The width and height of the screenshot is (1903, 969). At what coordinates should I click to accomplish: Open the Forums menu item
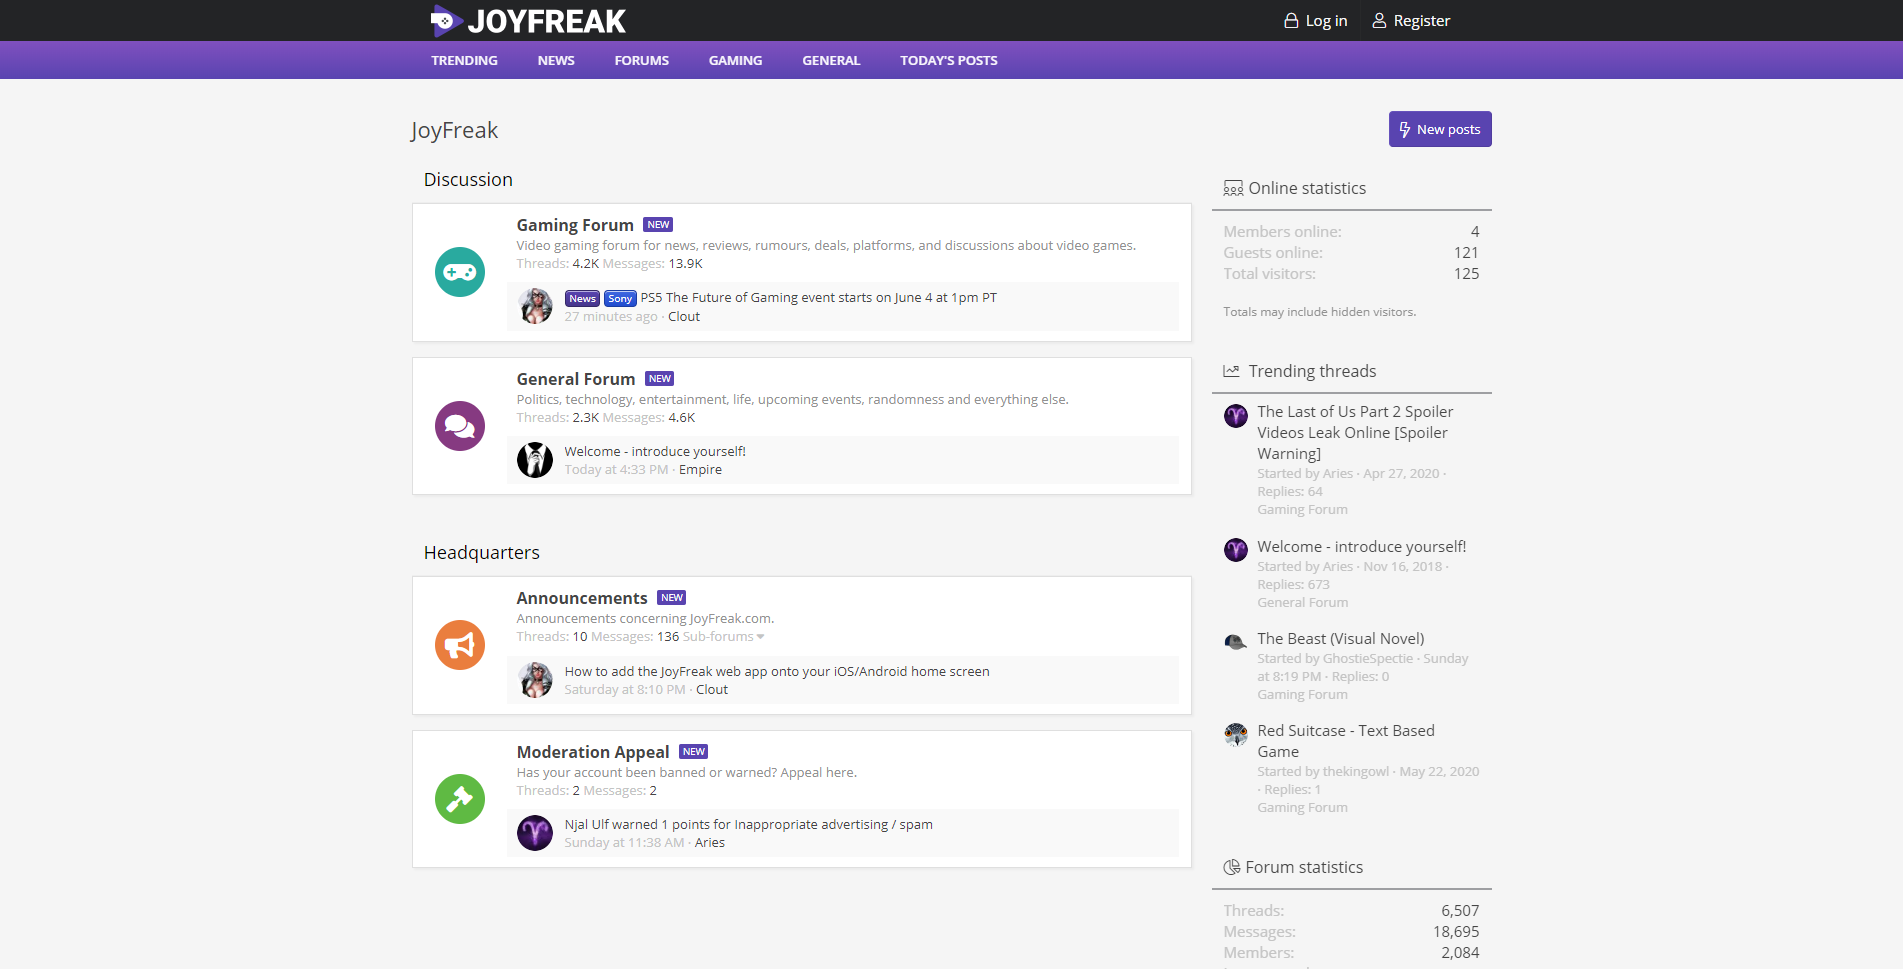(x=642, y=60)
